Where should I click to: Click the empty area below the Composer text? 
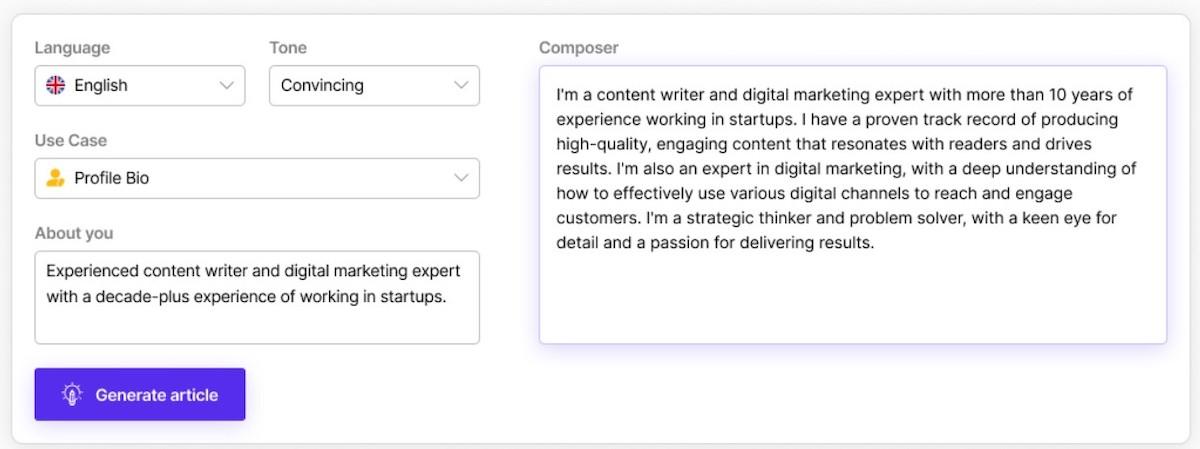pyautogui.click(x=852, y=300)
